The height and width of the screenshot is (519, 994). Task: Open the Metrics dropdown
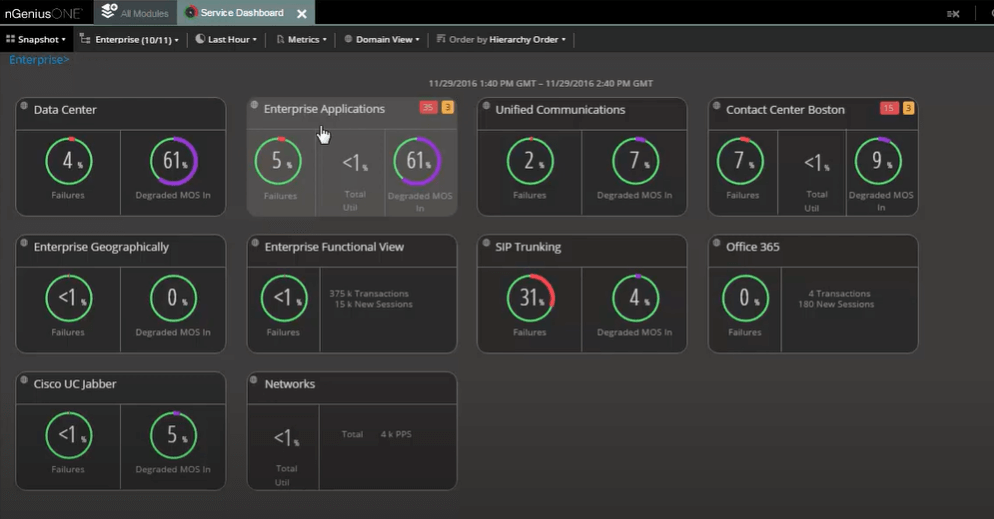(x=302, y=39)
